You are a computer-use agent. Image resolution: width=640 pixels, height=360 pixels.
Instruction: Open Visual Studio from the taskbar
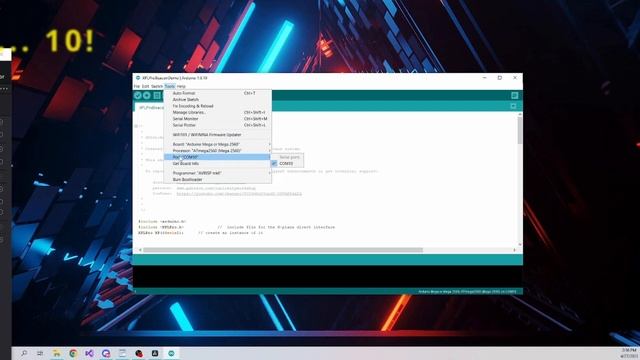tap(89, 353)
